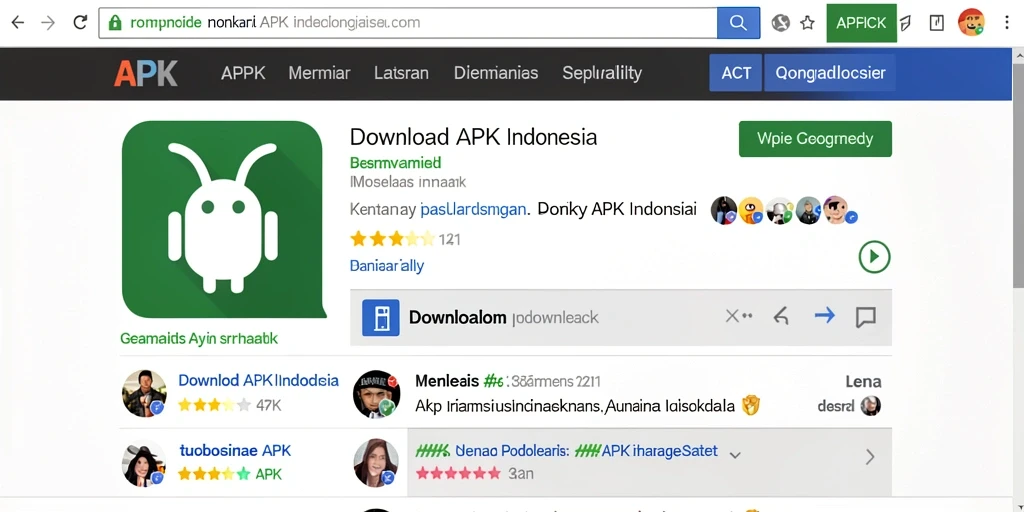
Task: Click the pen-shaped extension icon after APFICK
Action: click(x=905, y=24)
